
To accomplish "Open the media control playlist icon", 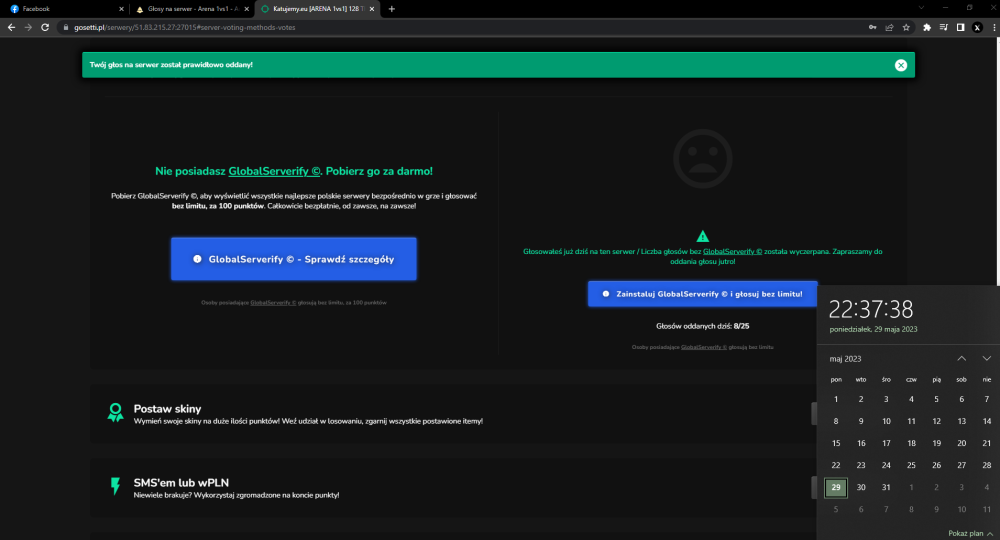I will [944, 27].
